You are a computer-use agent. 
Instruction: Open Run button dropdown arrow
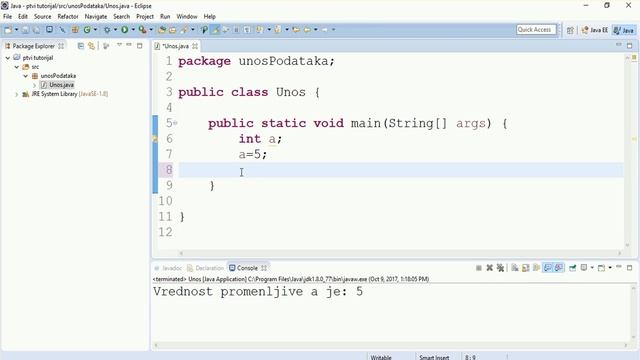pyautogui.click(x=133, y=30)
